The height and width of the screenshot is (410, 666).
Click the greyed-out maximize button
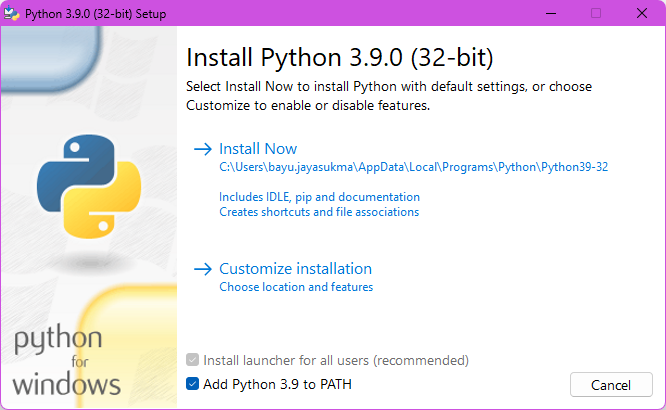pyautogui.click(x=596, y=14)
